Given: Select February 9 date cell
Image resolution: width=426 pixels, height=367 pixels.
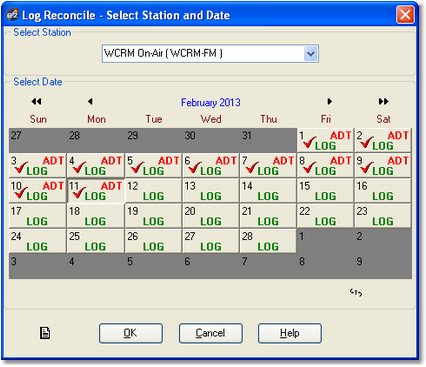Looking at the screenshot, I should pos(383,166).
